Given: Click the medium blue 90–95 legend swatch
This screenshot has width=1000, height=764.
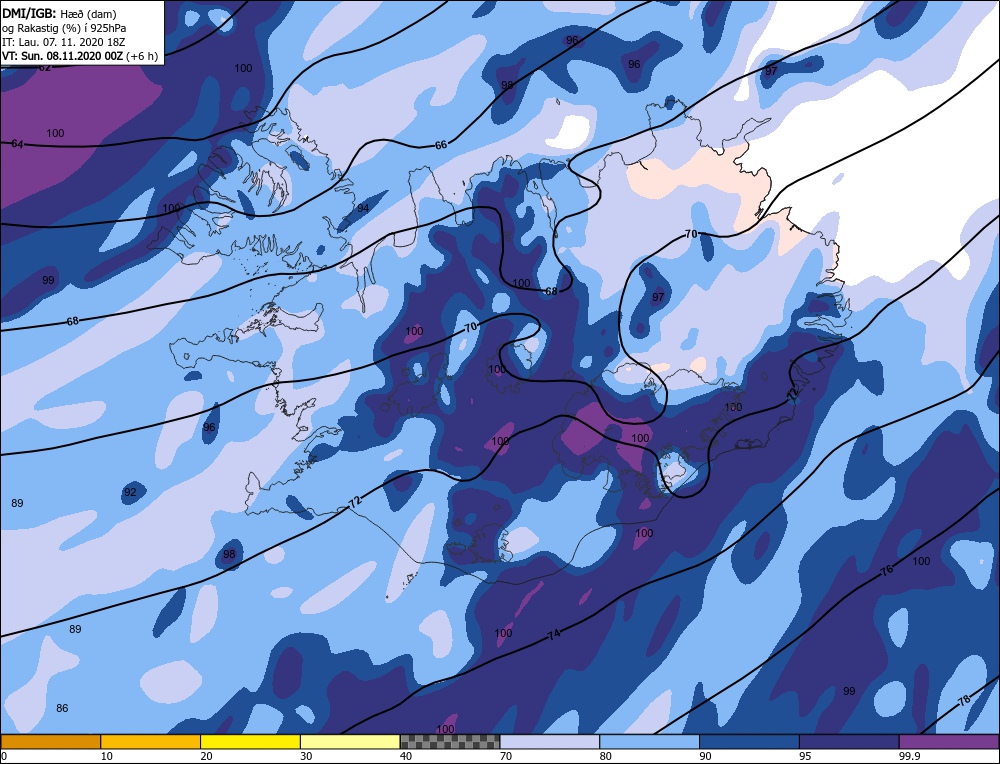Looking at the screenshot, I should [x=749, y=742].
